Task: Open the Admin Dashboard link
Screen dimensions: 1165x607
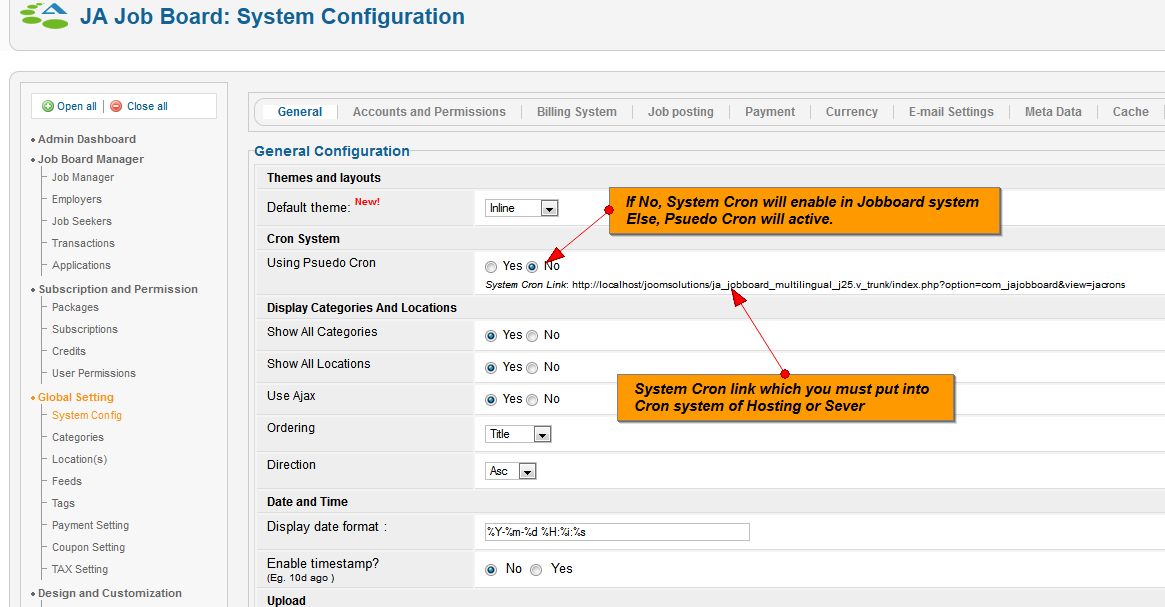Action: [89, 138]
